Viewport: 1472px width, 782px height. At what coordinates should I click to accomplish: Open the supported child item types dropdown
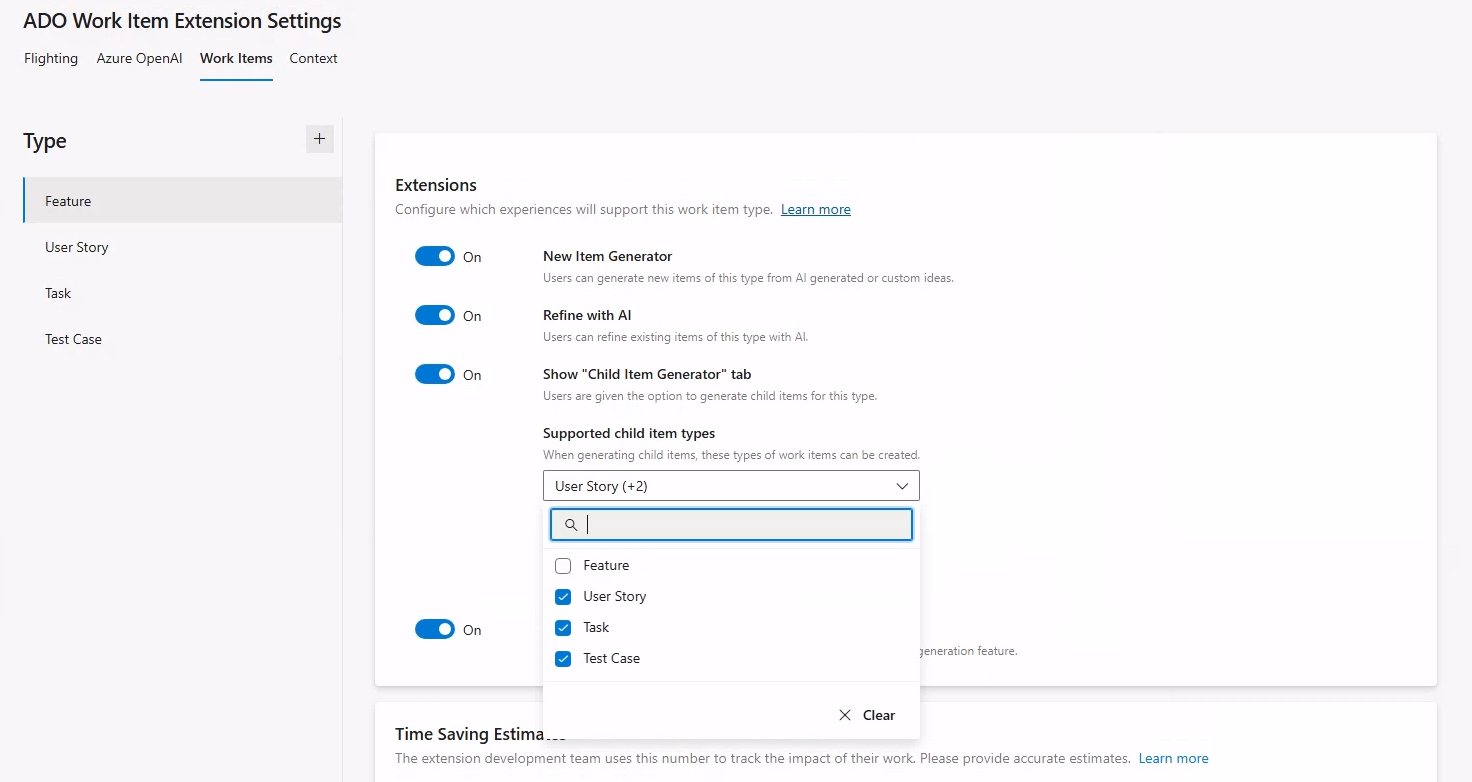(730, 485)
